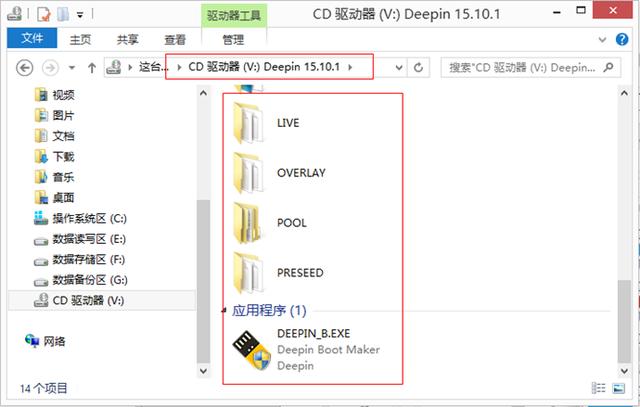Switch to the 查看 ribbon tab

[175, 40]
